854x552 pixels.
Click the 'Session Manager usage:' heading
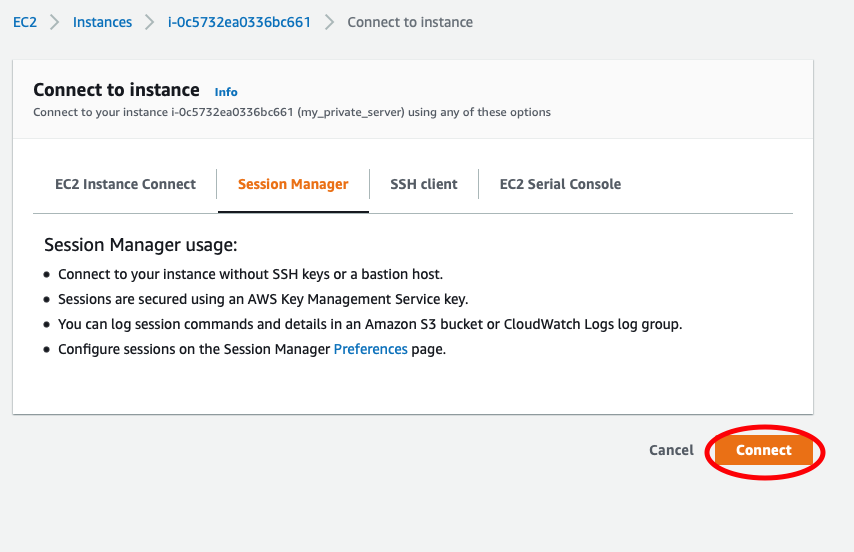(141, 246)
